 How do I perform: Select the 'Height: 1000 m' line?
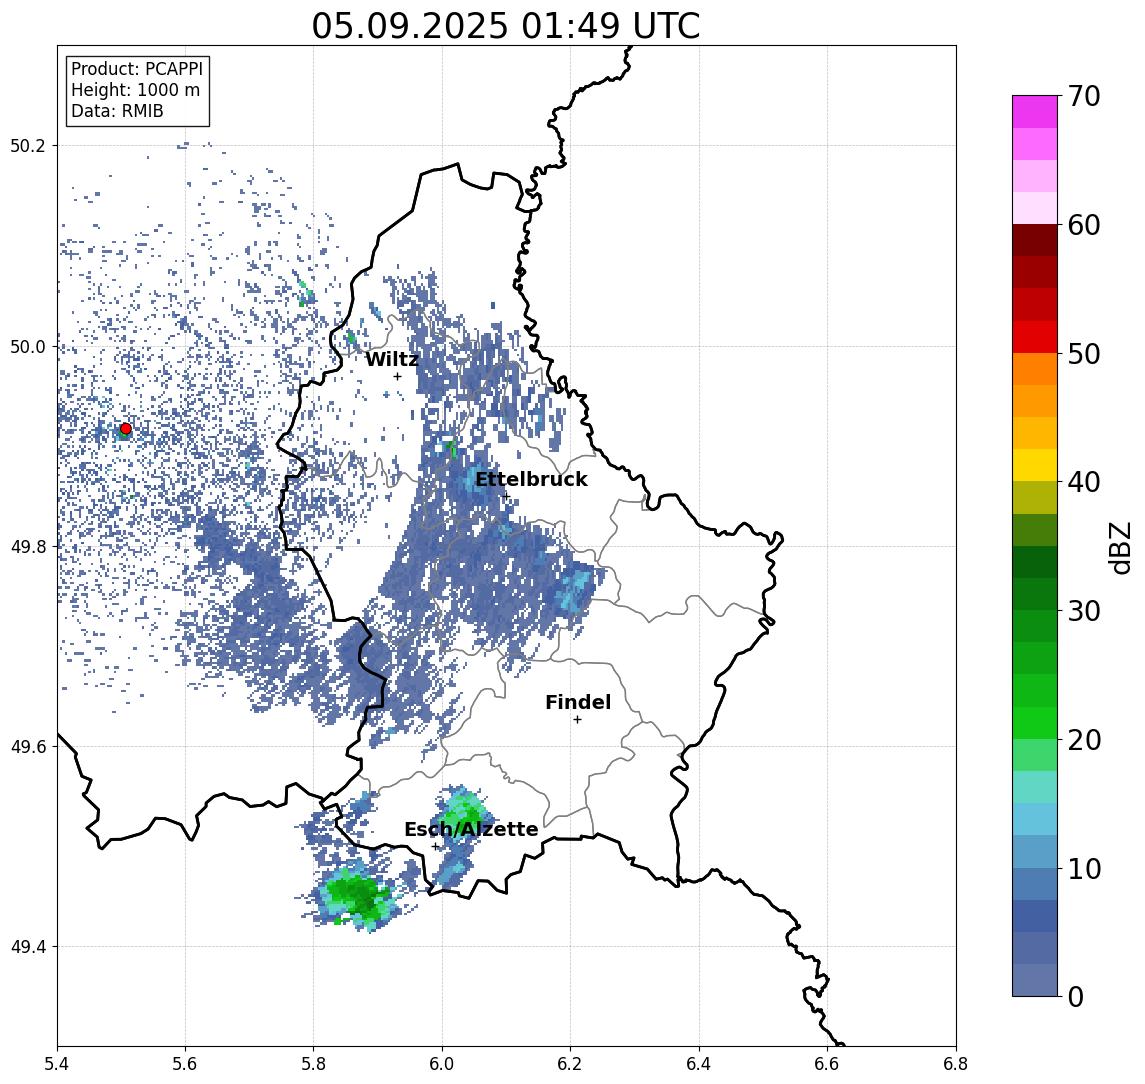pyautogui.click(x=135, y=90)
